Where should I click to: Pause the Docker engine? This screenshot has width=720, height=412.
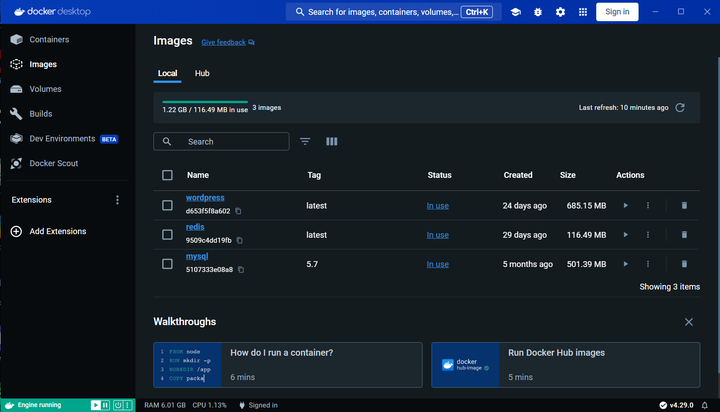[105, 405]
